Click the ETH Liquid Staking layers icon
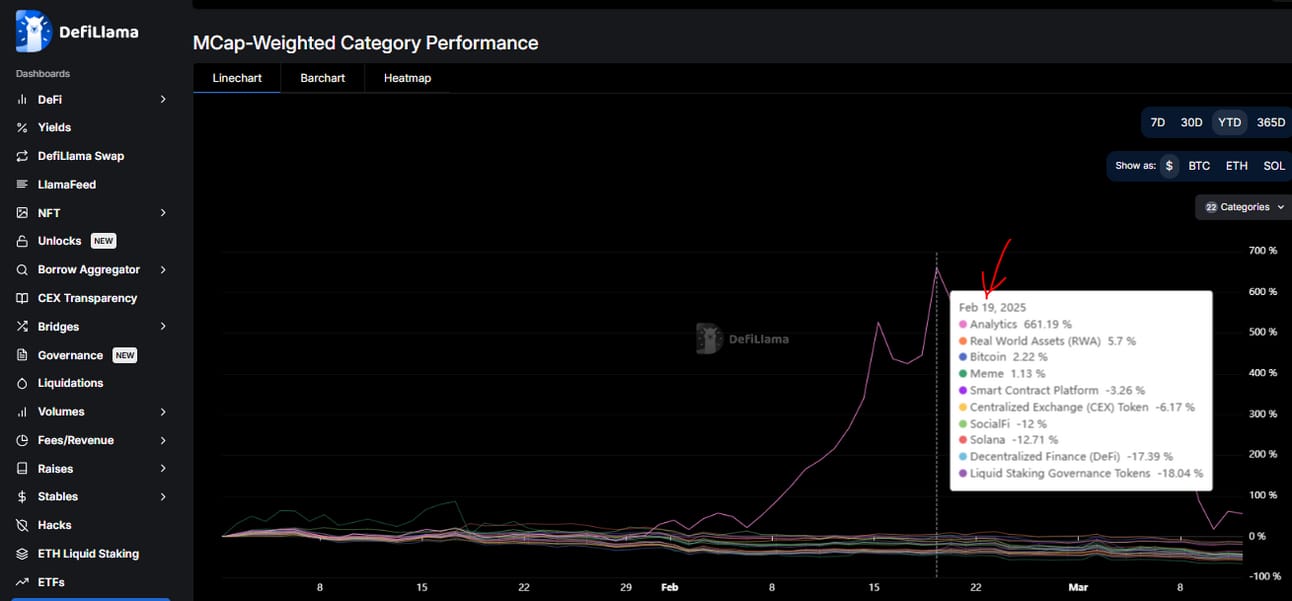This screenshot has height=601, width=1292. pos(22,554)
